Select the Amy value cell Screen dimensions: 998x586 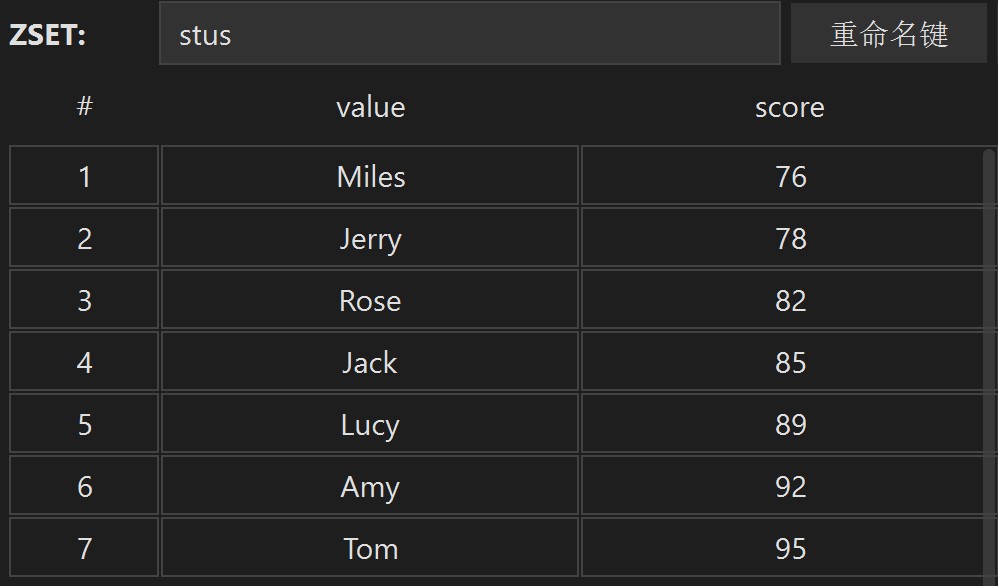(370, 485)
